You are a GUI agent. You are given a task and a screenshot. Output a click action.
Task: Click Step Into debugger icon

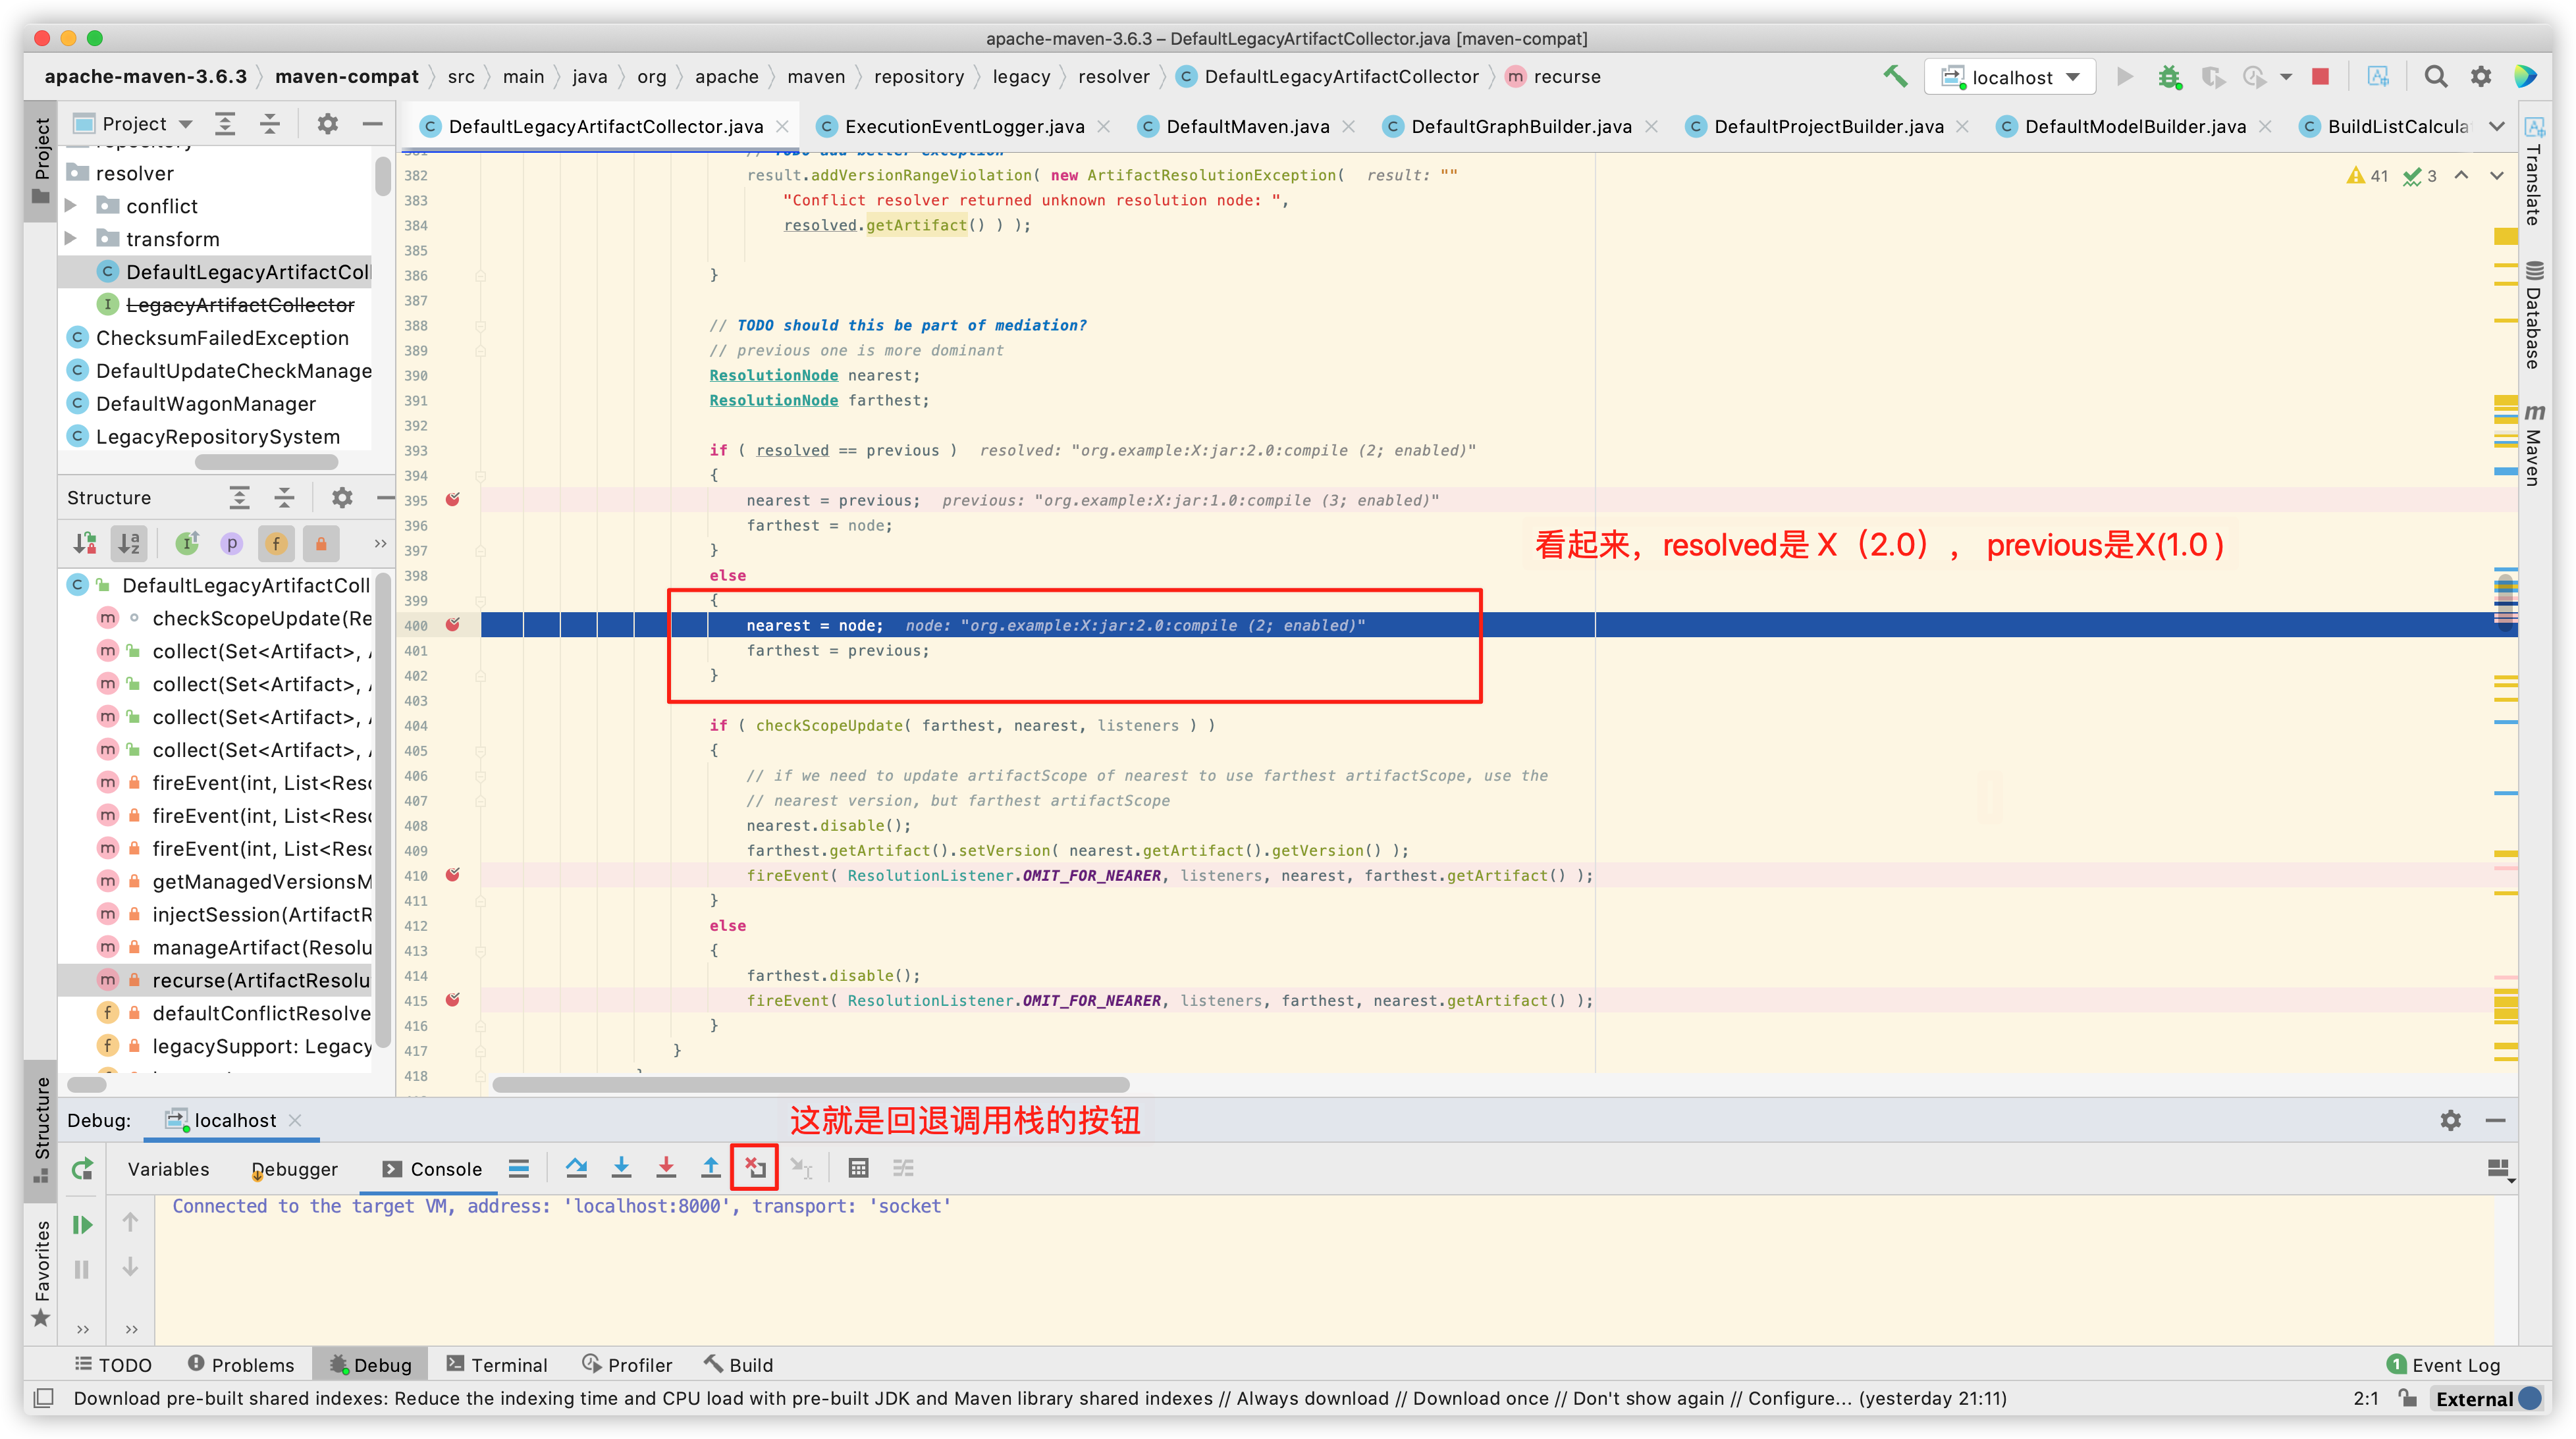click(x=621, y=1167)
